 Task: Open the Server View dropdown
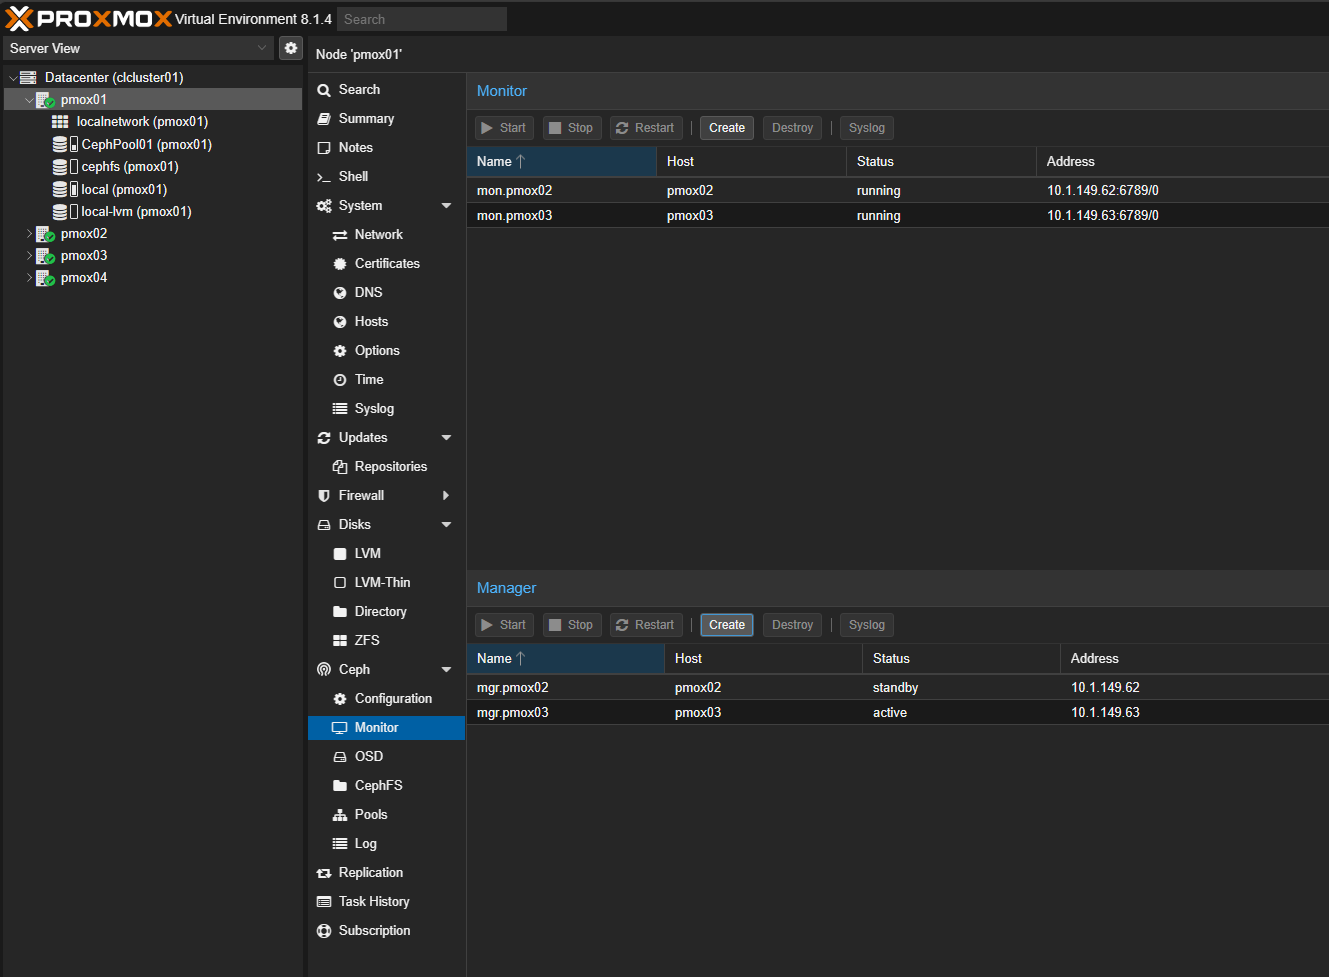138,48
